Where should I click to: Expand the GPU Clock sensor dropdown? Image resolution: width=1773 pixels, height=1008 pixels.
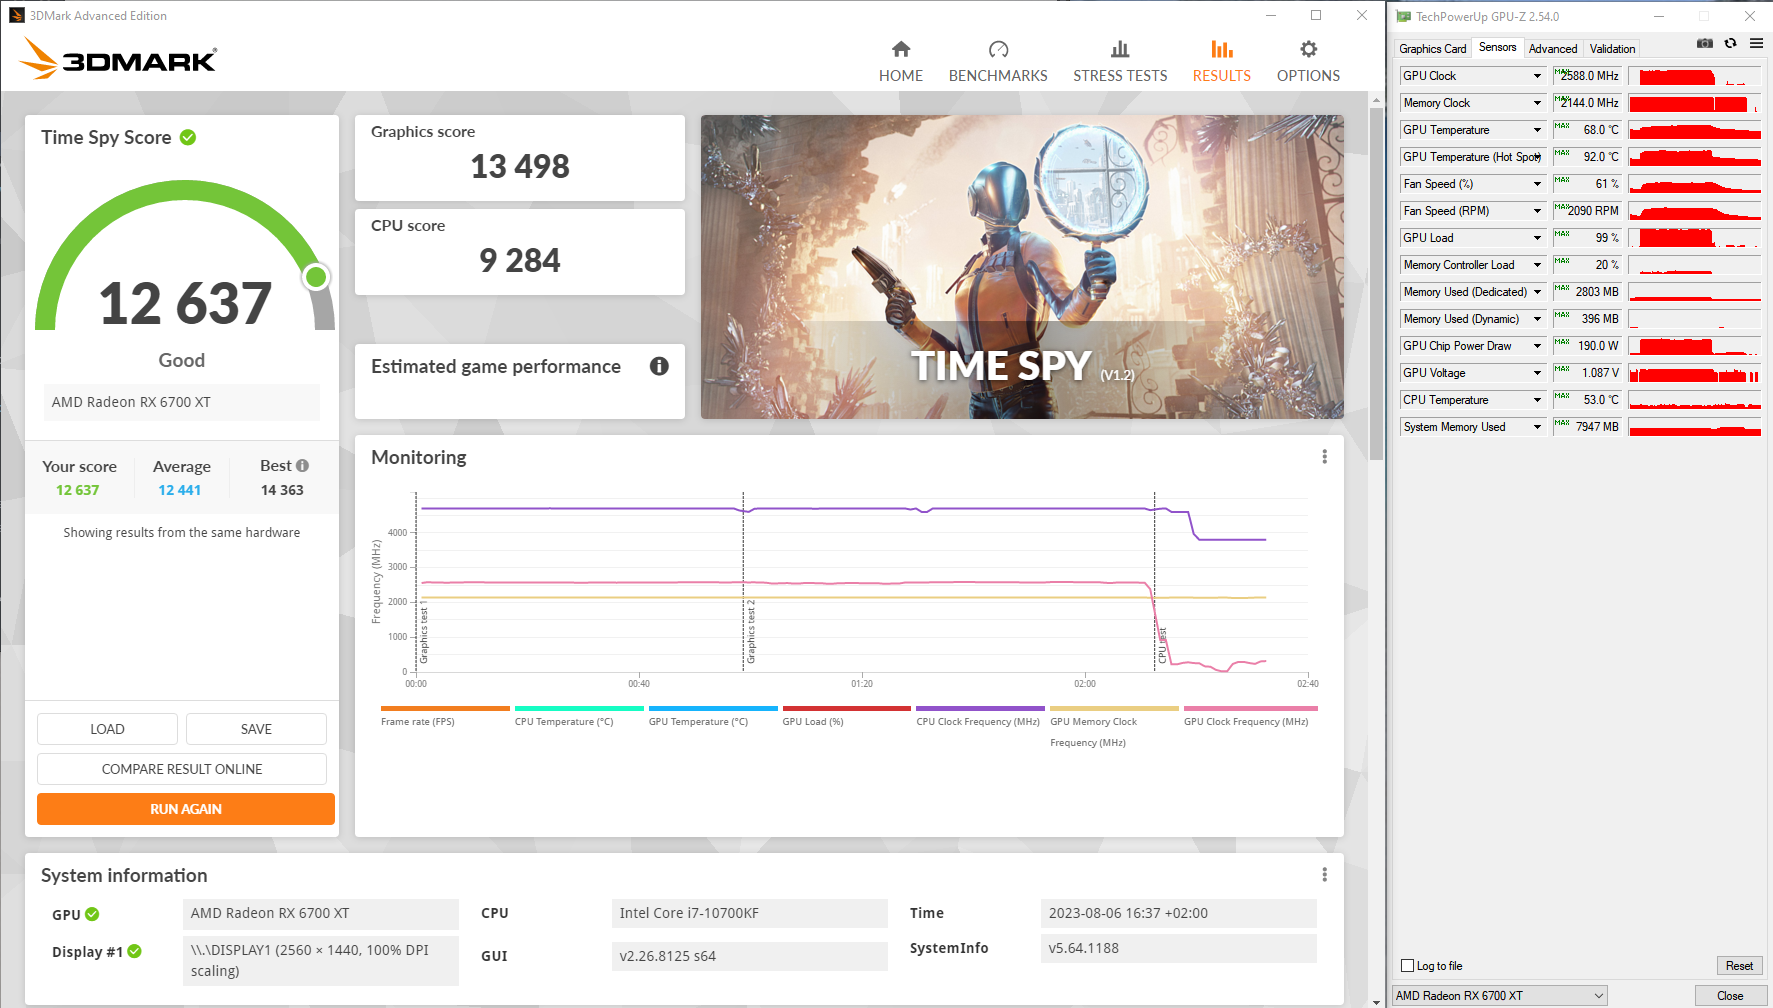pos(1537,76)
